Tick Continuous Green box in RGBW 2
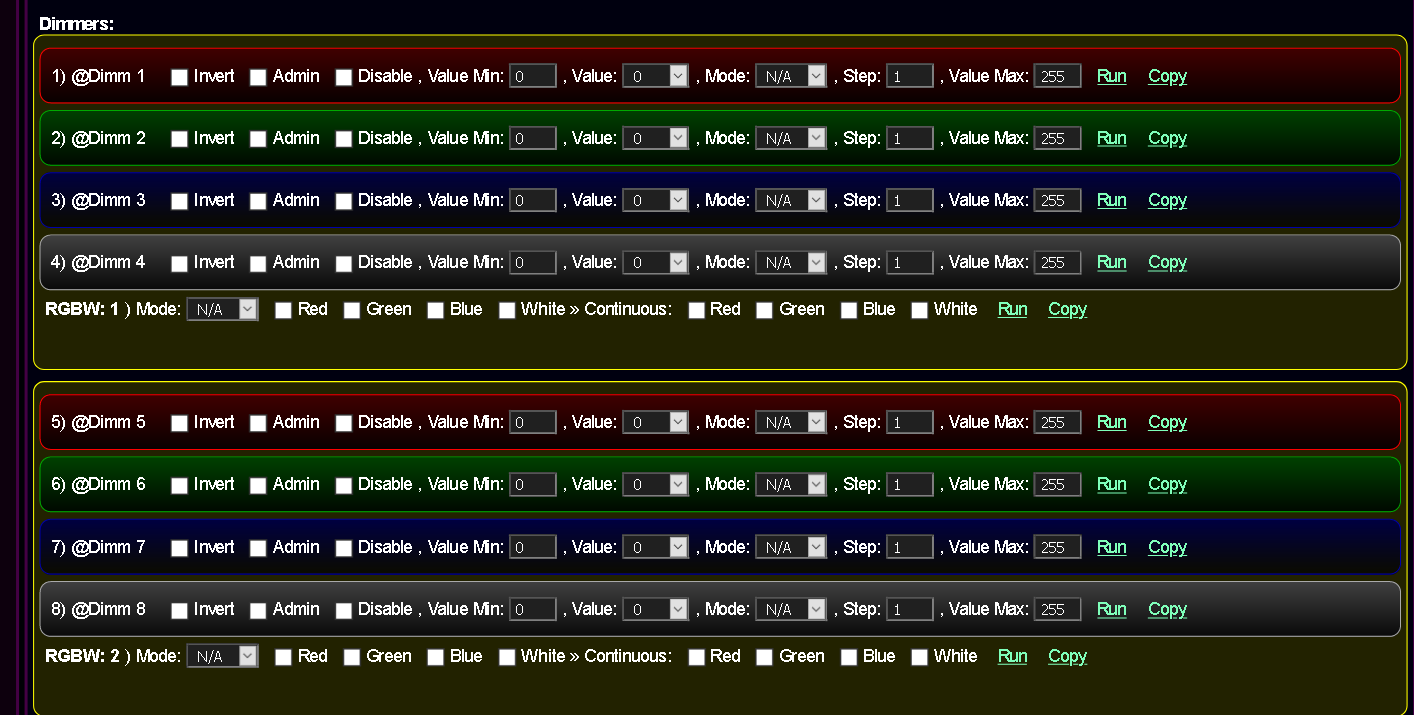 click(764, 657)
